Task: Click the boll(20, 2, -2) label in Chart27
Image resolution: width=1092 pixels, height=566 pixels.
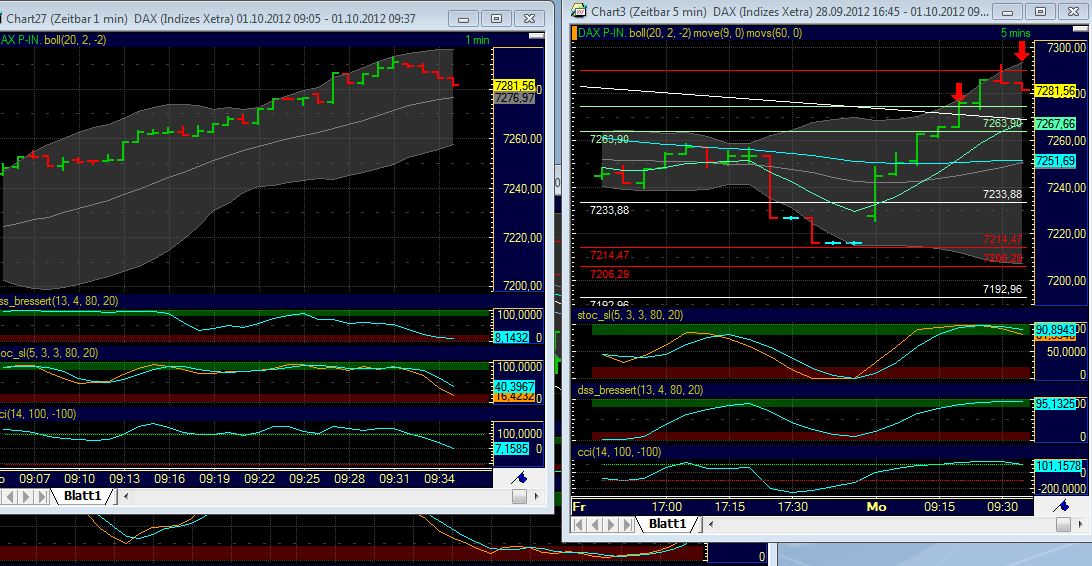Action: 75,40
